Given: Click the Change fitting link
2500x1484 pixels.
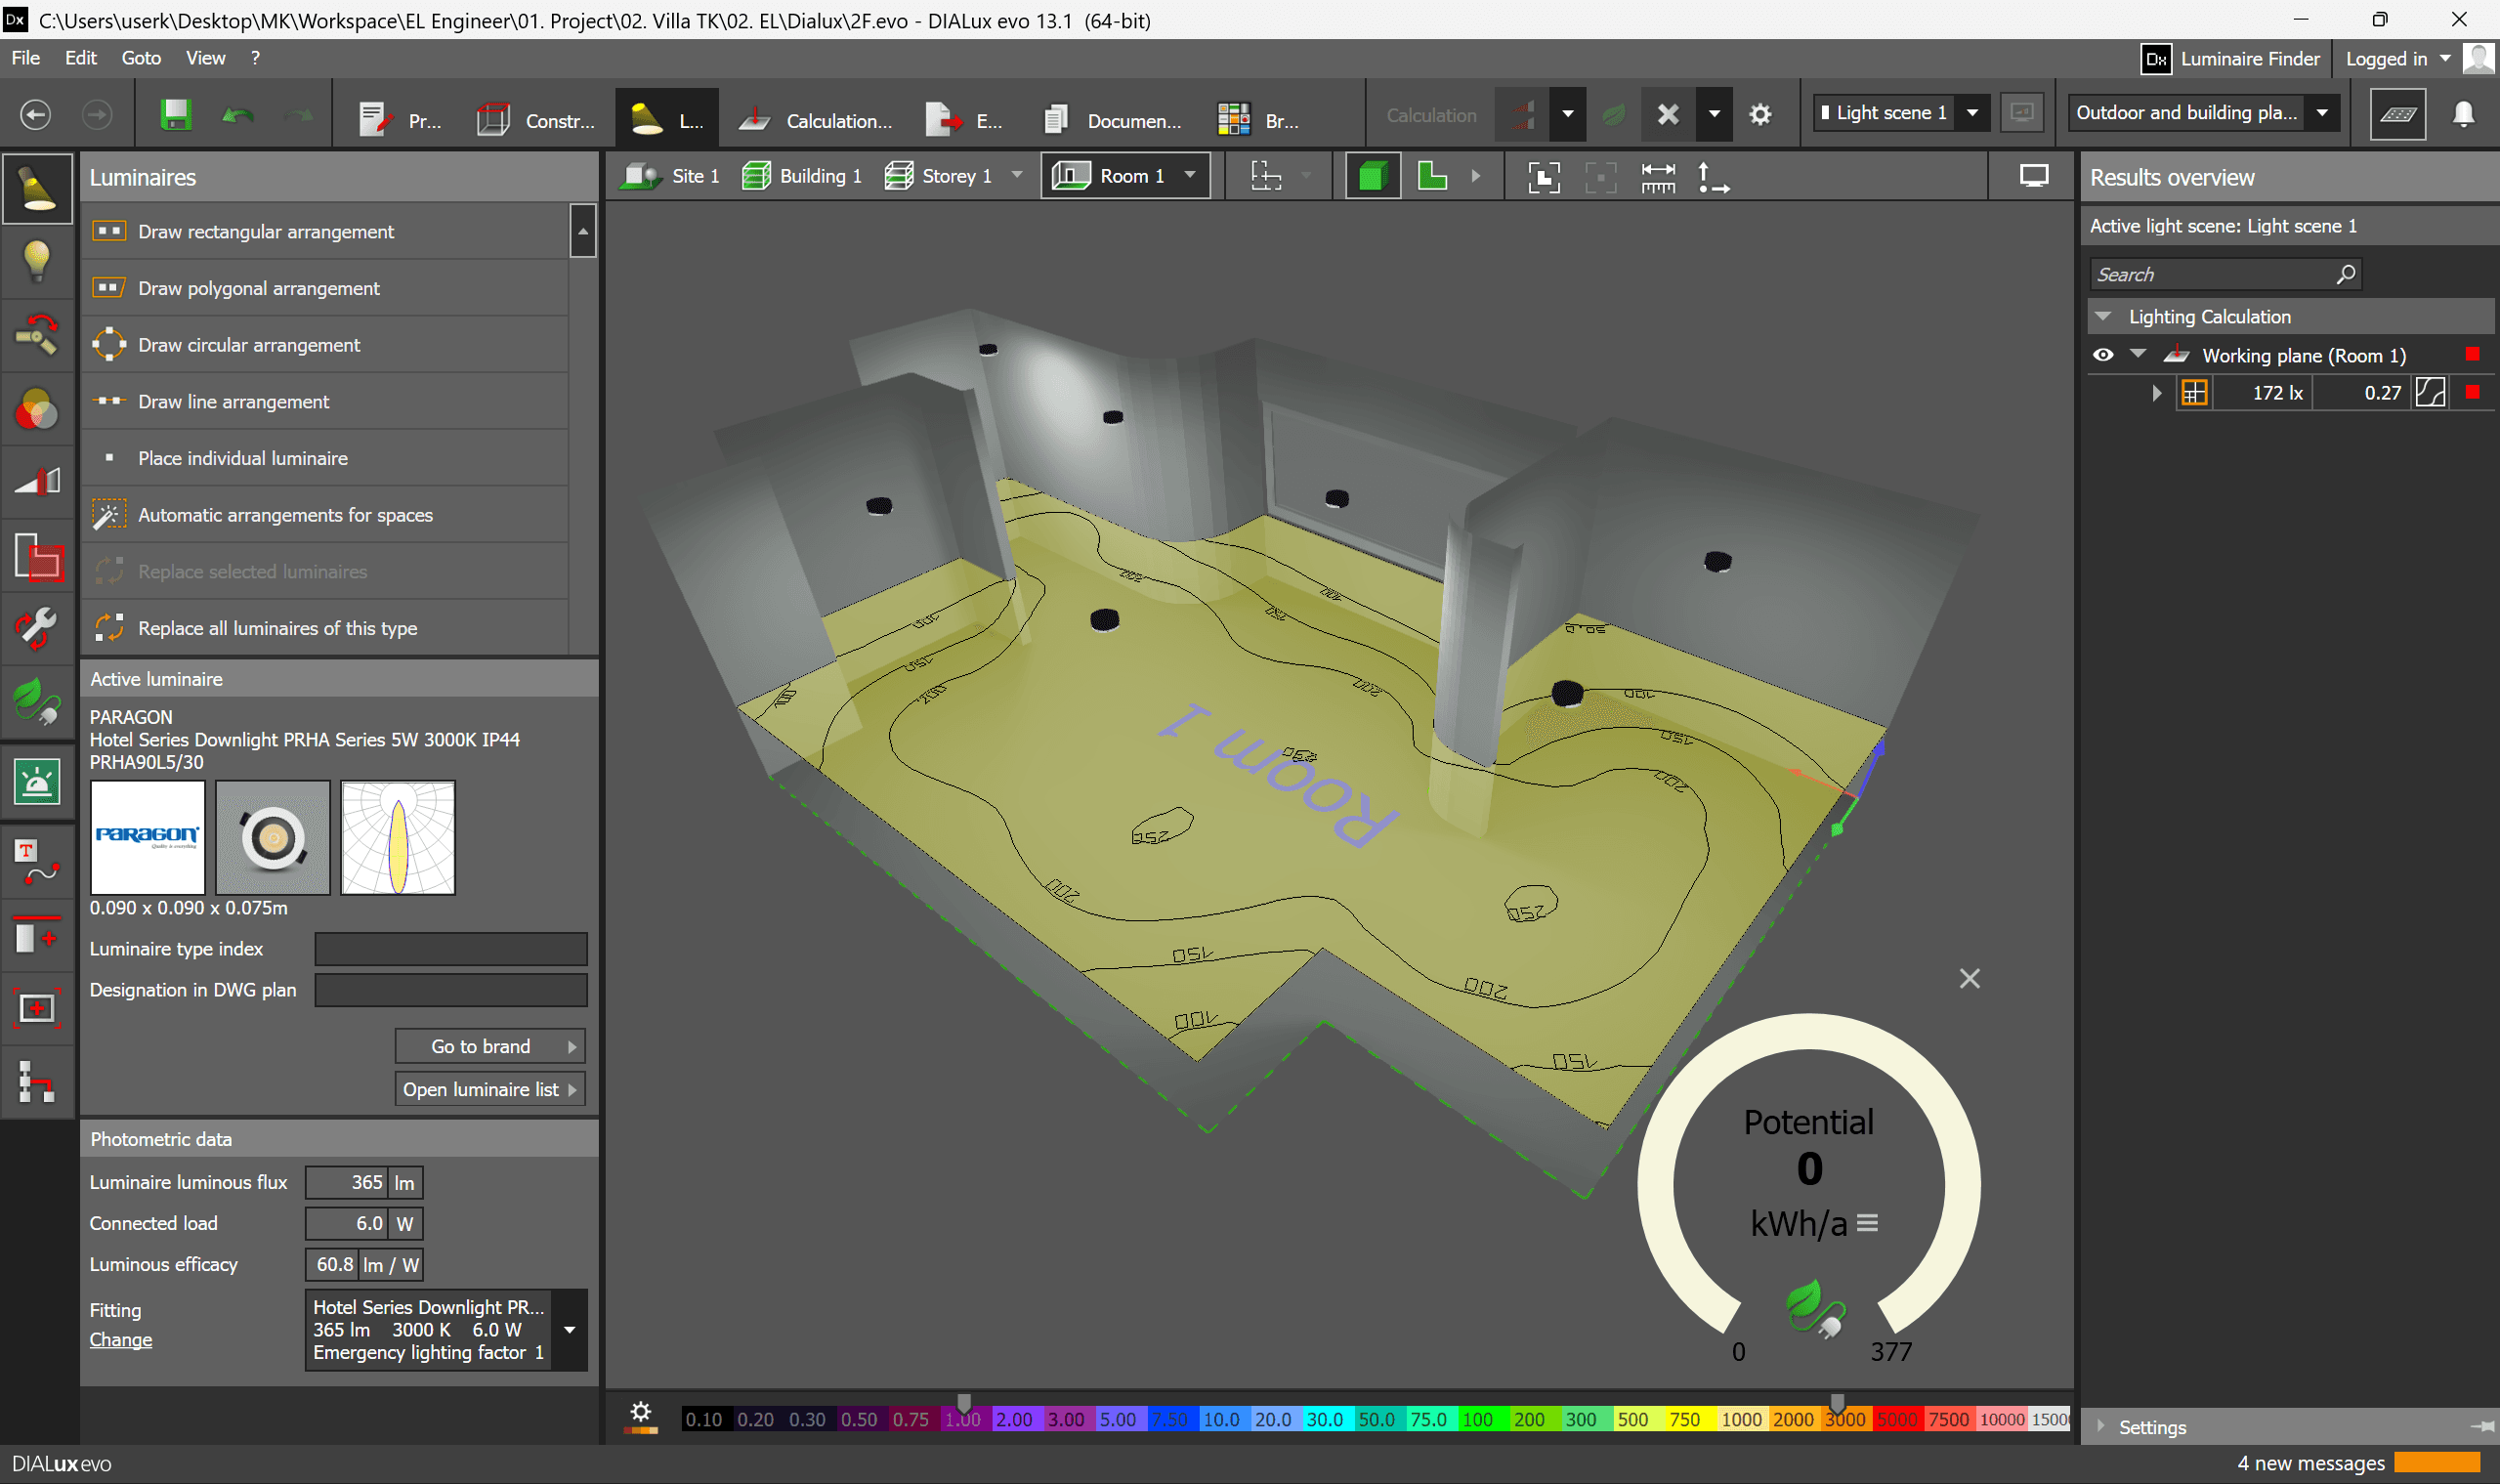Looking at the screenshot, I should 121,1339.
